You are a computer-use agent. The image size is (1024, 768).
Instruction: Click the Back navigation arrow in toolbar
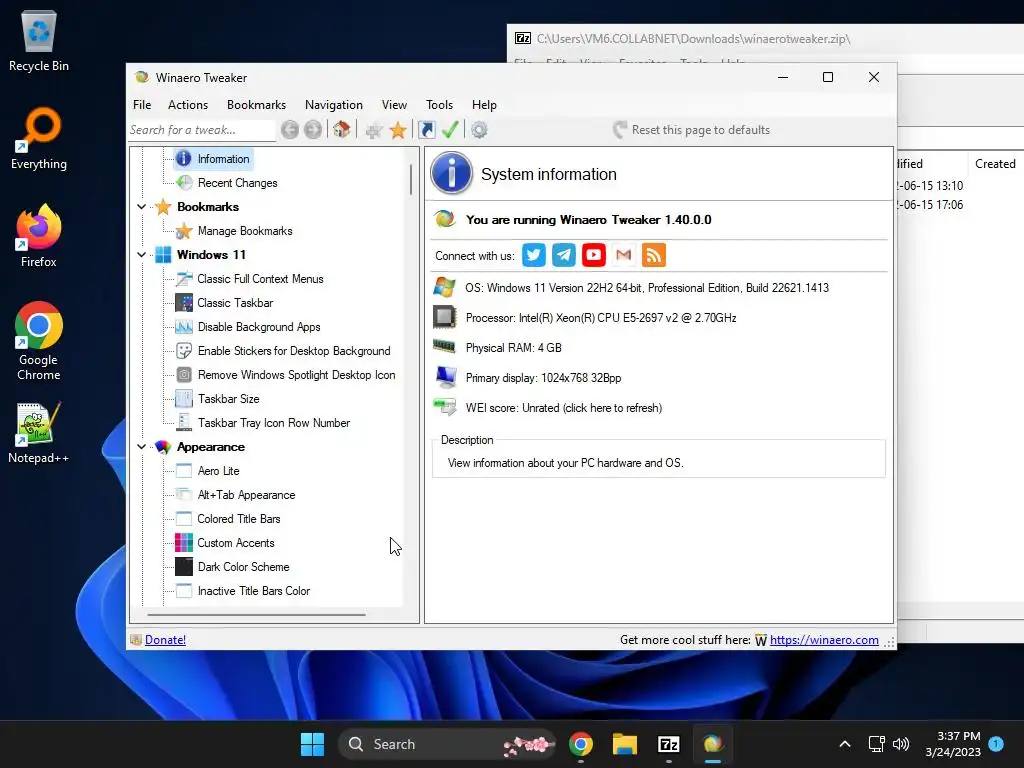click(290, 130)
